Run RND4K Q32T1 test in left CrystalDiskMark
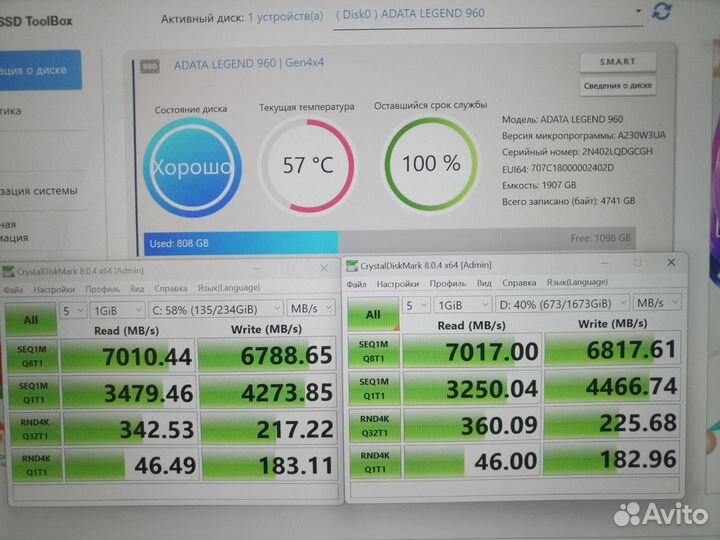Viewport: 720px width, 540px height. pos(35,429)
